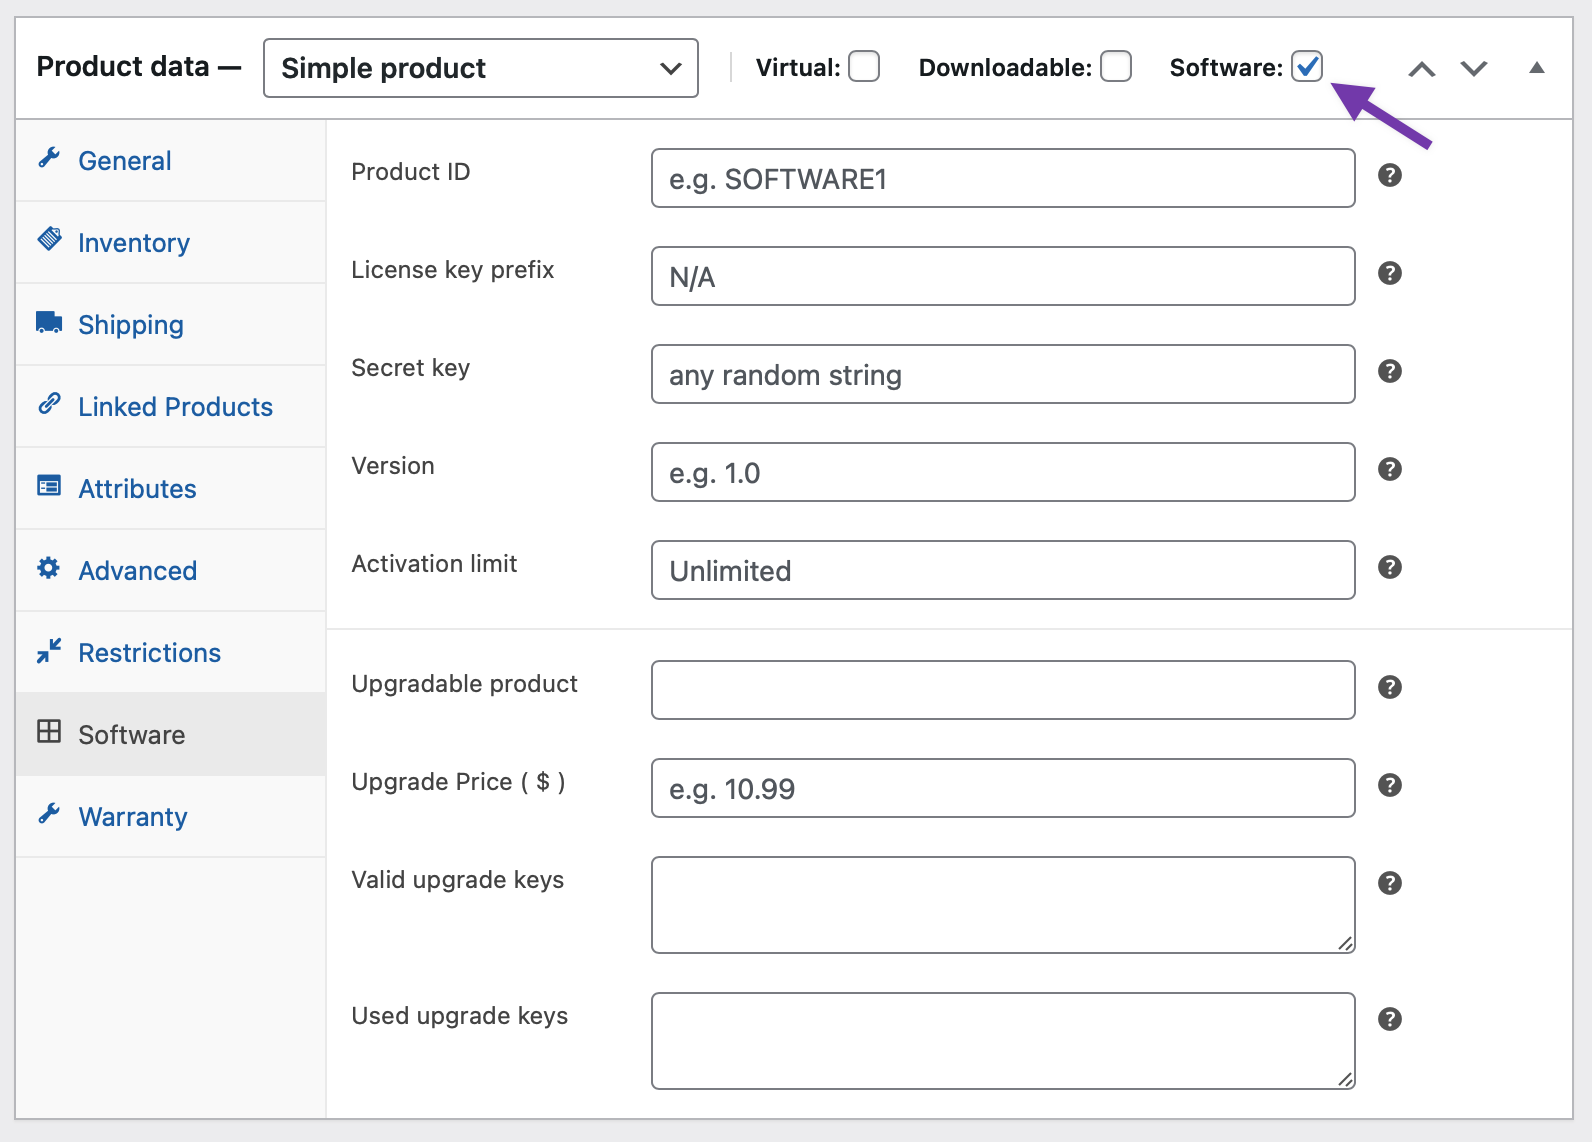
Task: Switch to the Warranty tab
Action: coord(133,817)
